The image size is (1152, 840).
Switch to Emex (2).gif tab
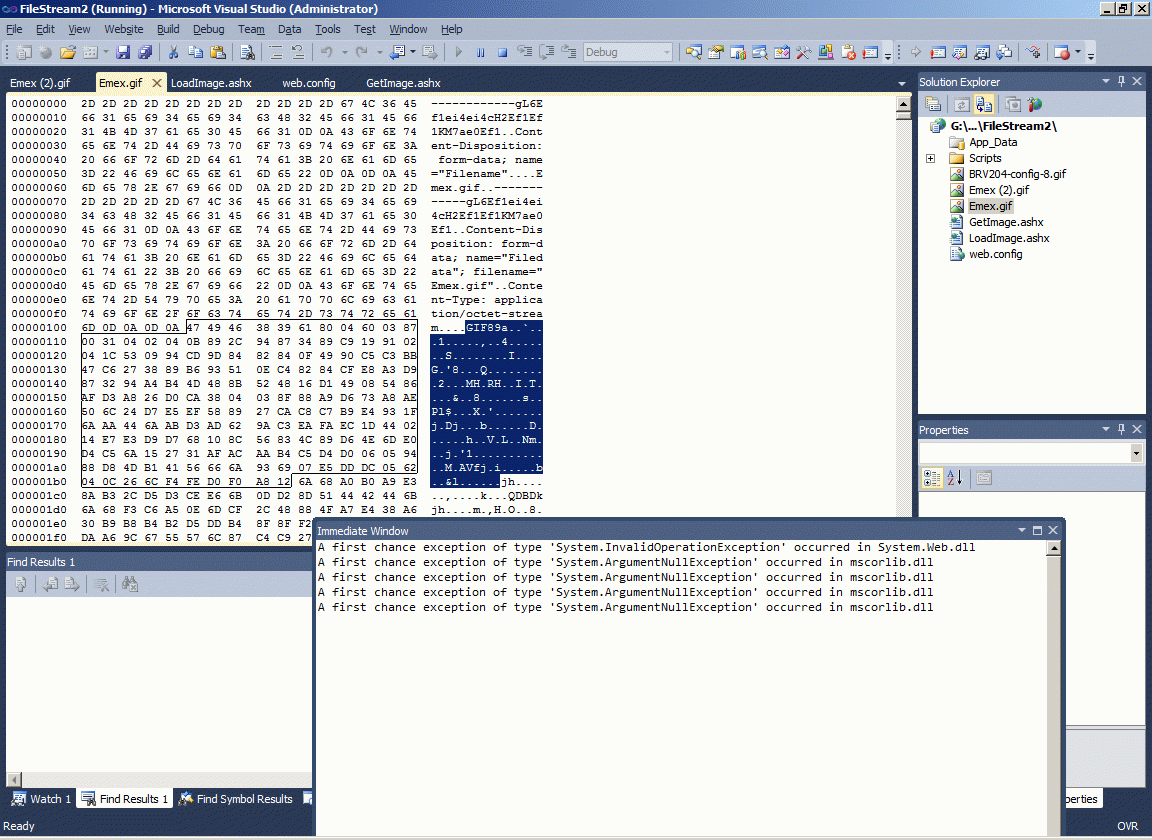point(40,83)
